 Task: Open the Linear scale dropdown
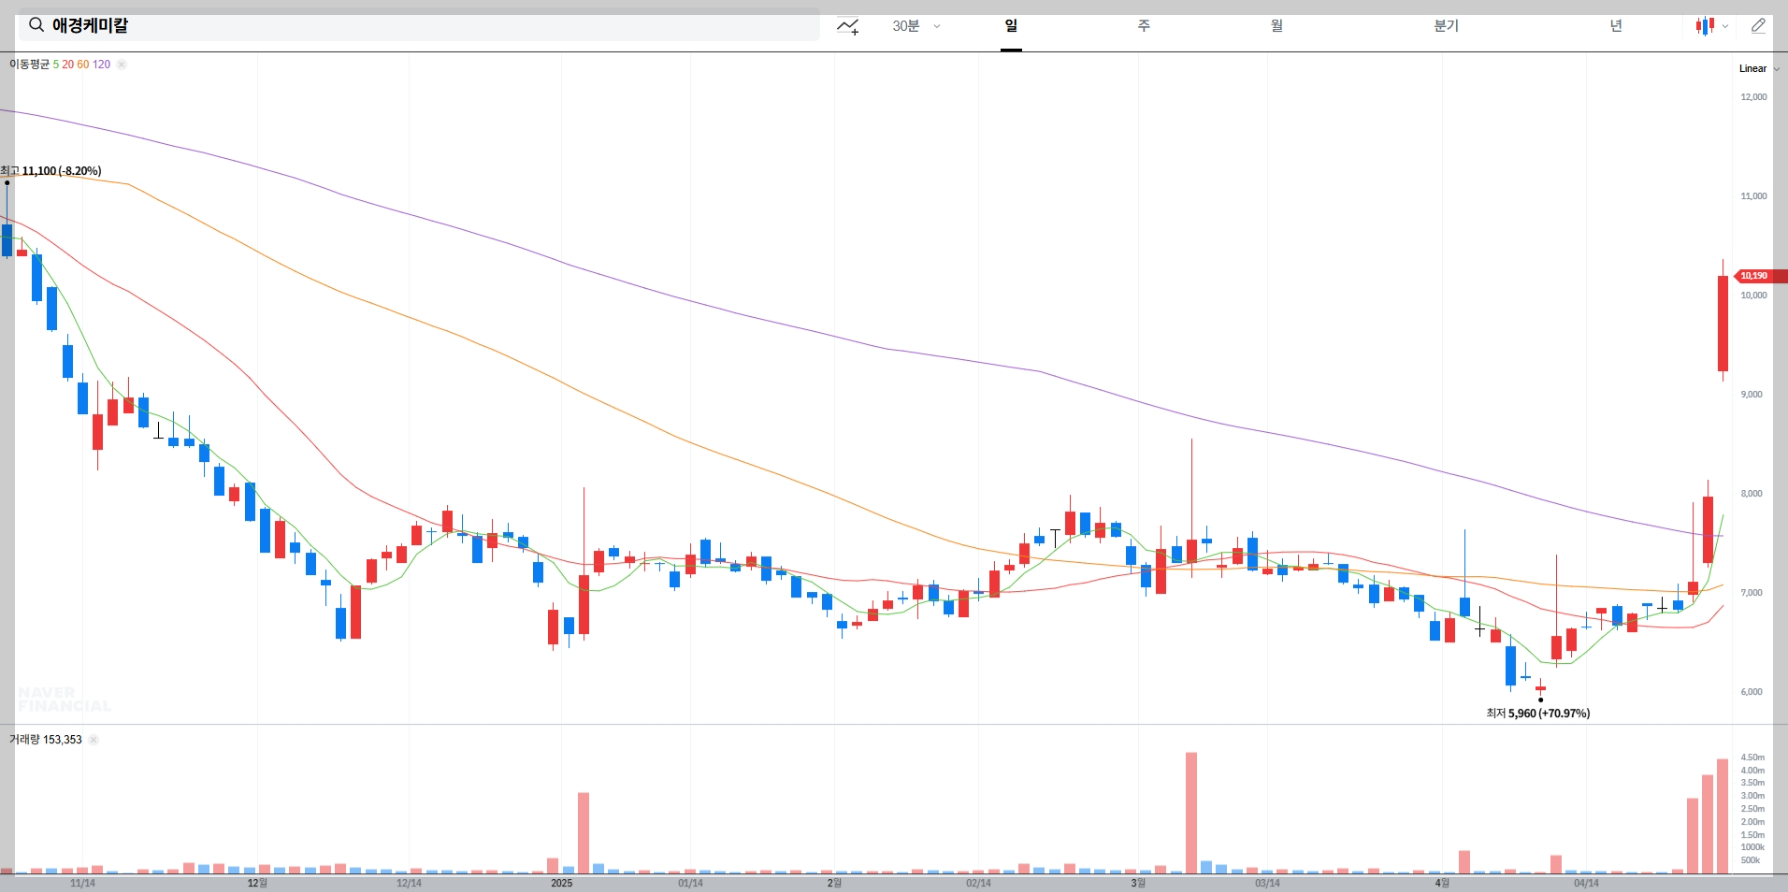click(x=1759, y=69)
